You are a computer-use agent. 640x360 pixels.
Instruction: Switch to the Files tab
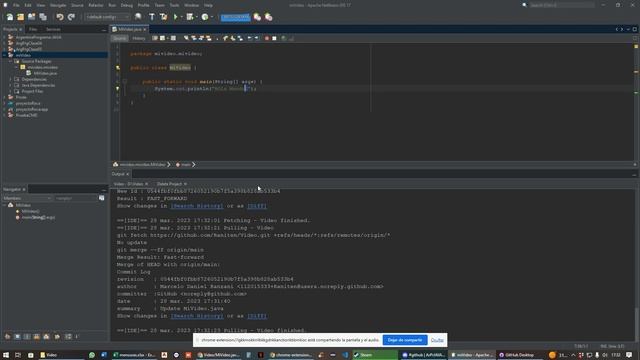(x=33, y=29)
